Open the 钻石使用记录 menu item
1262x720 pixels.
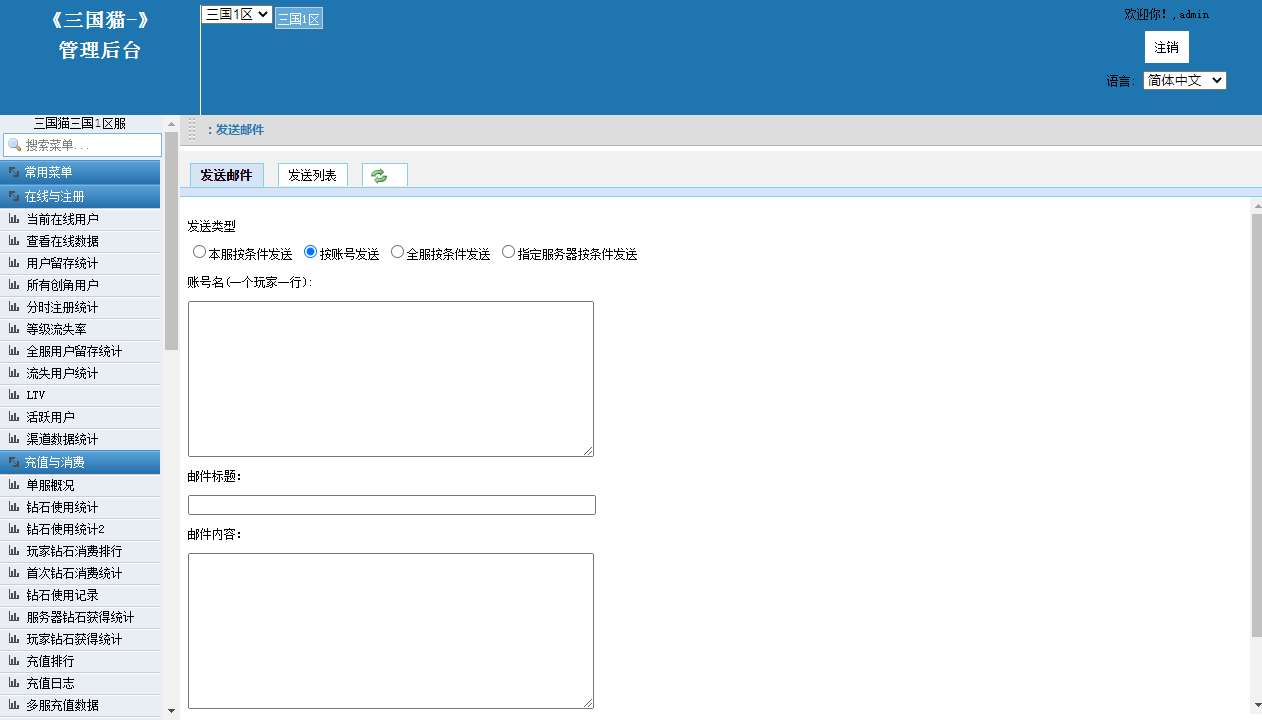(x=62, y=595)
